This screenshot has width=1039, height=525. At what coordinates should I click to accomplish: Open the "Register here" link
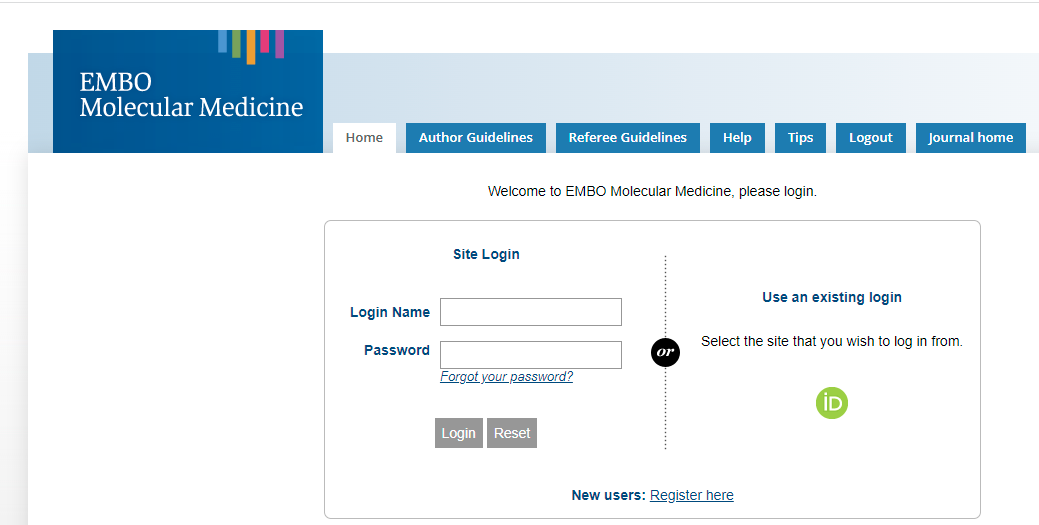tap(691, 495)
